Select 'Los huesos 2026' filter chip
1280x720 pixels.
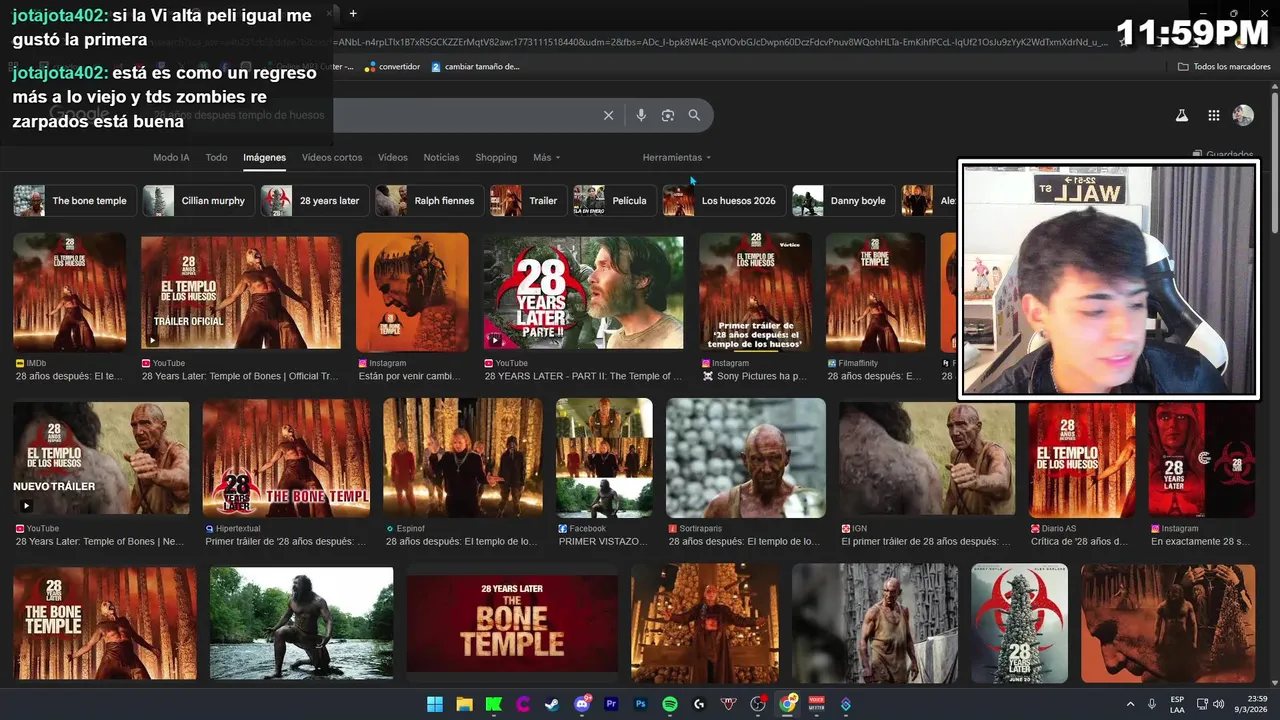724,201
